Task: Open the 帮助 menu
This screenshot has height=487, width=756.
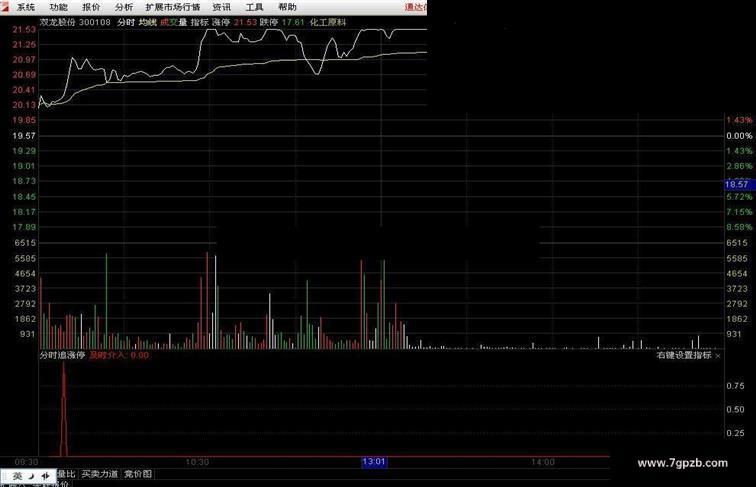Action: pos(287,7)
